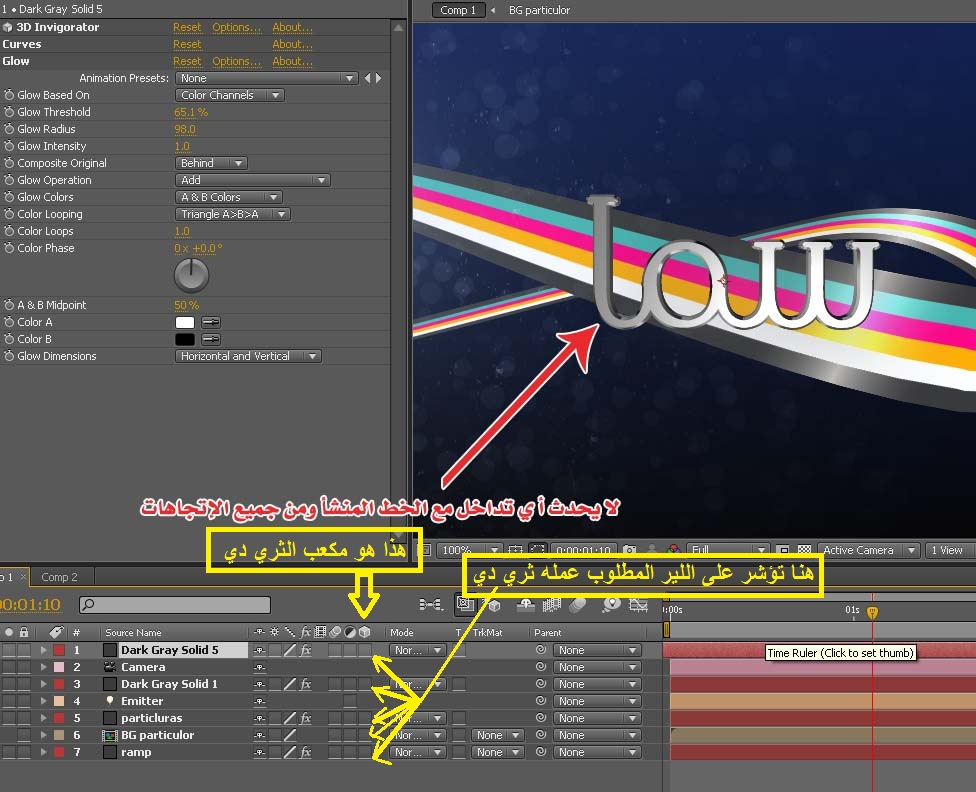Open the Glow Dimensions dropdown
Image resolution: width=976 pixels, height=792 pixels.
coord(248,356)
